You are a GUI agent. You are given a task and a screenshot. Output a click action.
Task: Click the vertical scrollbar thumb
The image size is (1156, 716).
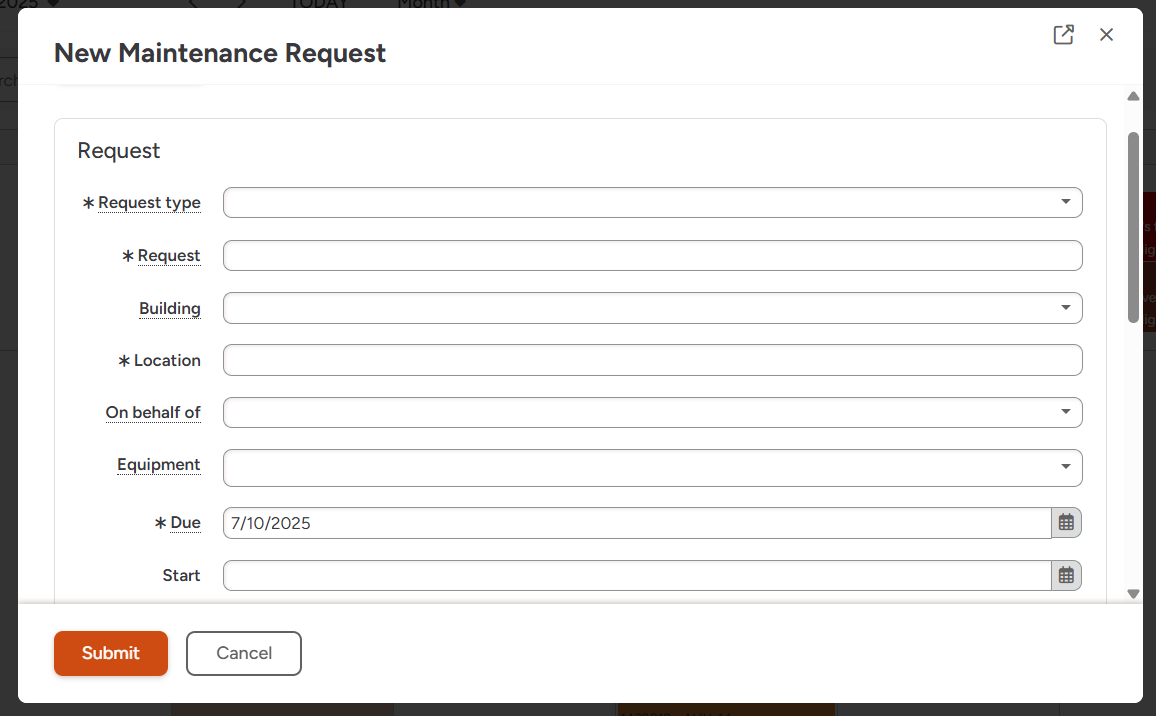pyautogui.click(x=1133, y=227)
